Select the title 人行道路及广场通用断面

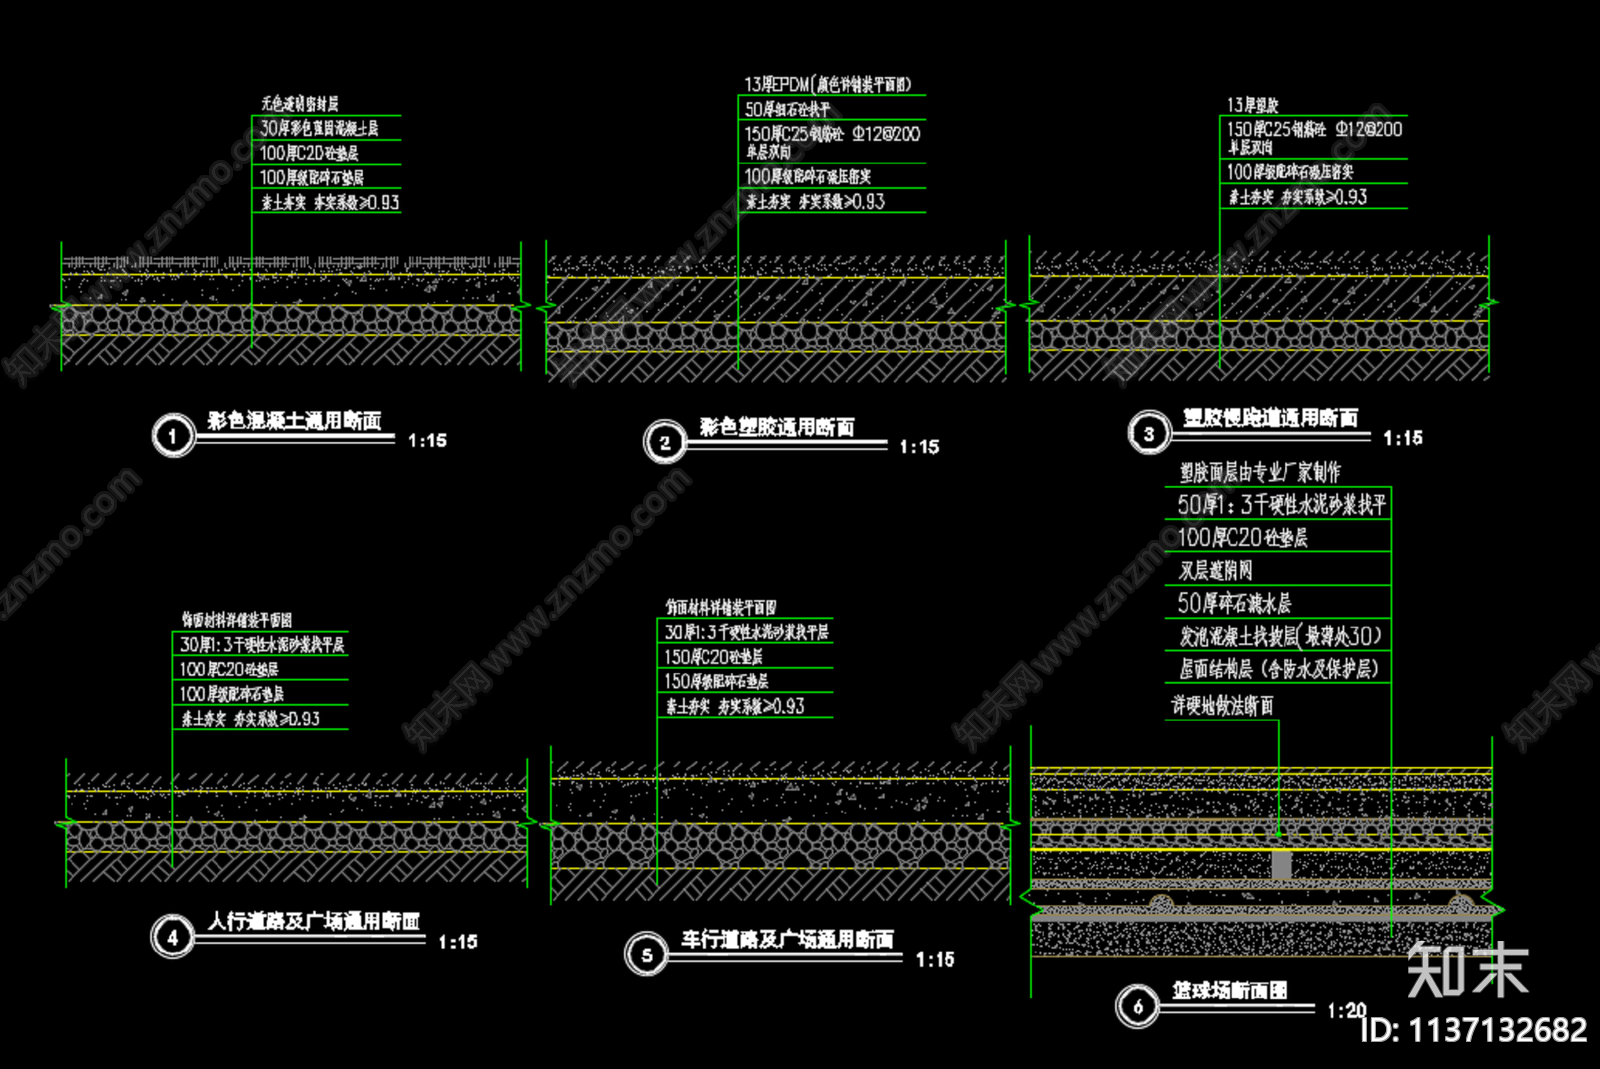(x=314, y=921)
